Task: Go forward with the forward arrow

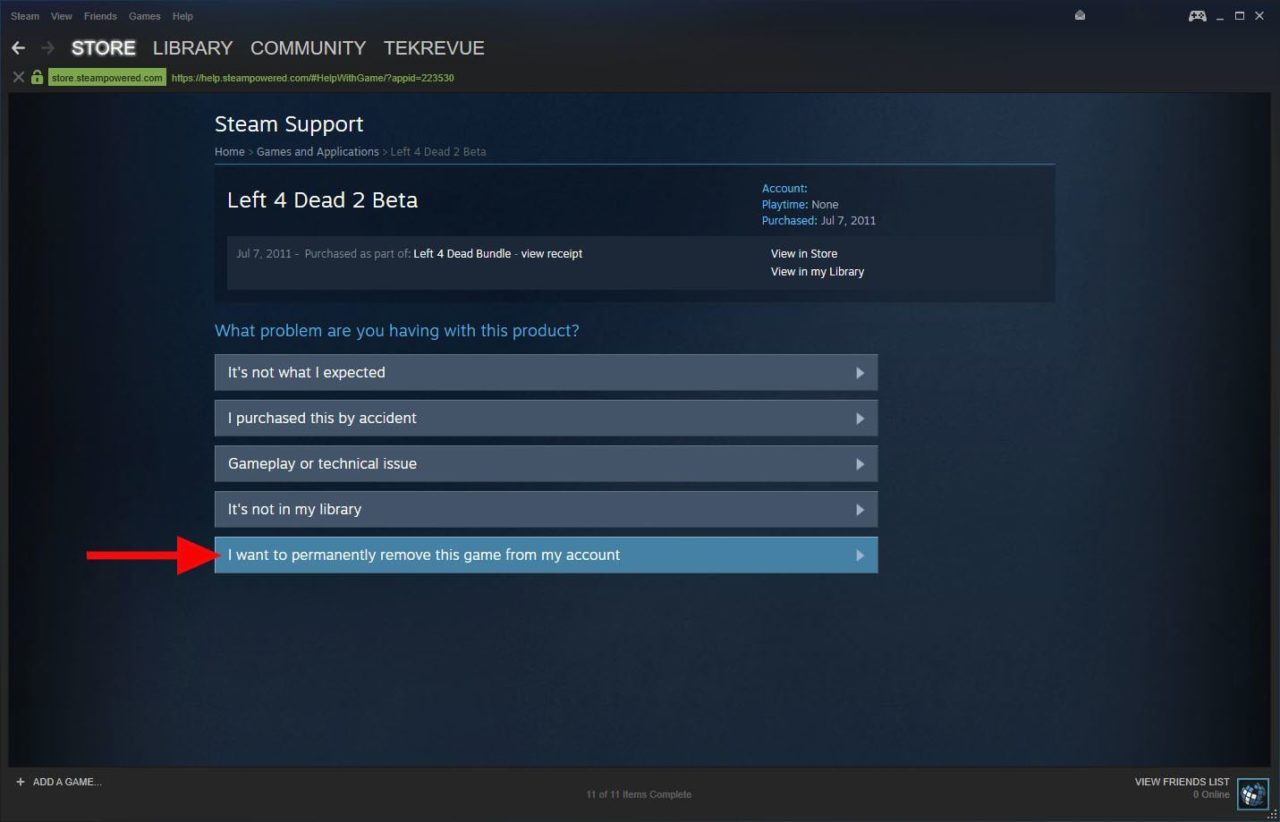Action: [47, 48]
